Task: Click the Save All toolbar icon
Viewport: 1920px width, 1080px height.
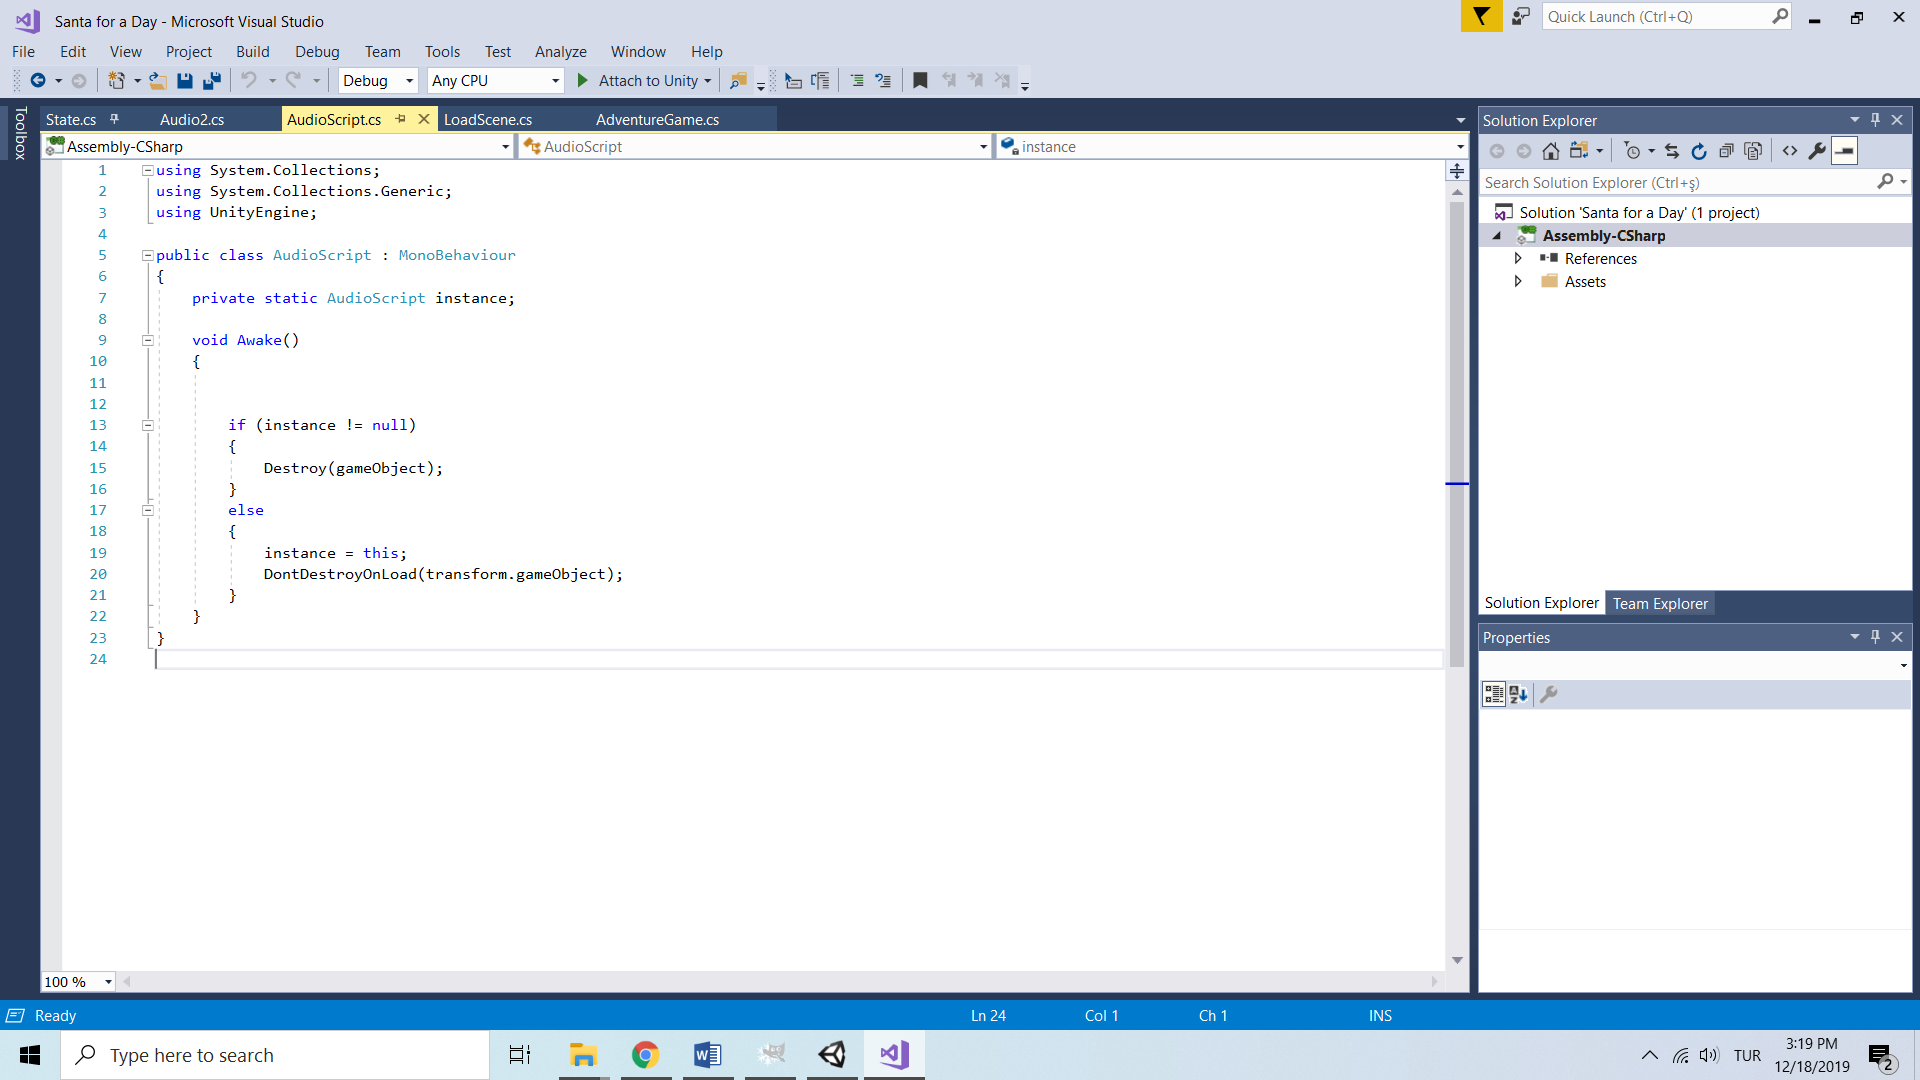Action: pyautogui.click(x=212, y=81)
